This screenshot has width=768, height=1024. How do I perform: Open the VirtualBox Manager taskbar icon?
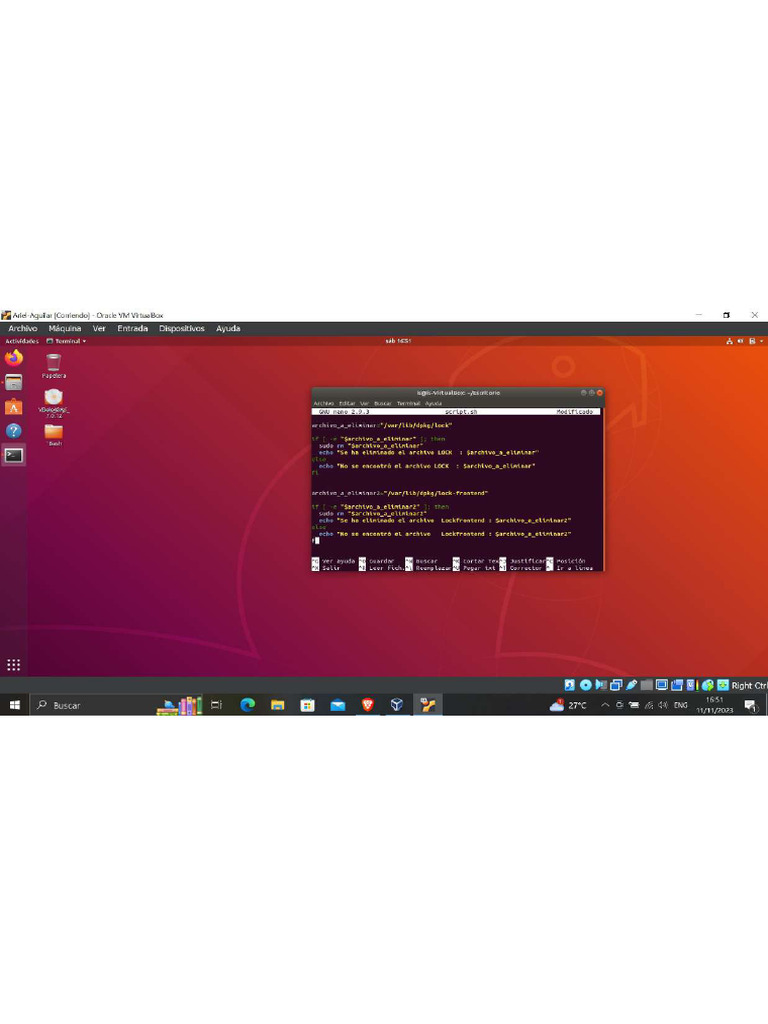(x=397, y=705)
